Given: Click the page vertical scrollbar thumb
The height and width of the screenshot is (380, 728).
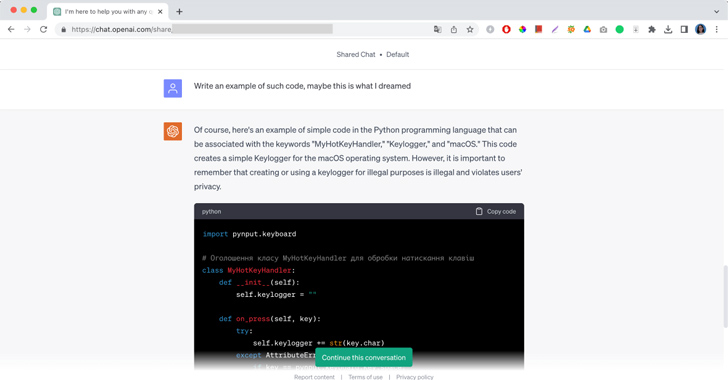Looking at the screenshot, I should pyautogui.click(x=724, y=295).
